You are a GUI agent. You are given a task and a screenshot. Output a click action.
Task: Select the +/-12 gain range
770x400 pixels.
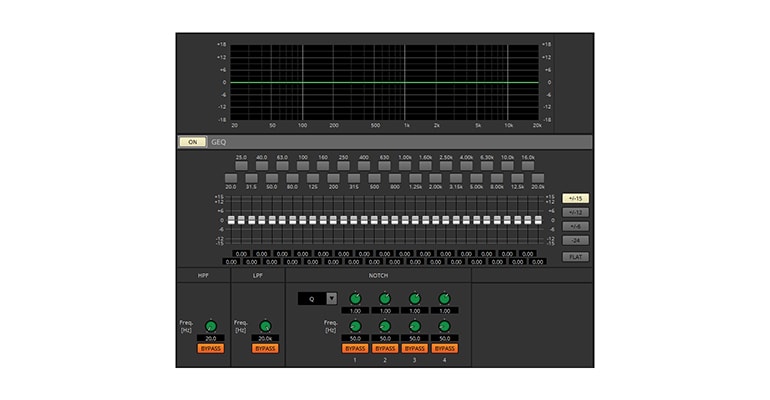pyautogui.click(x=575, y=212)
